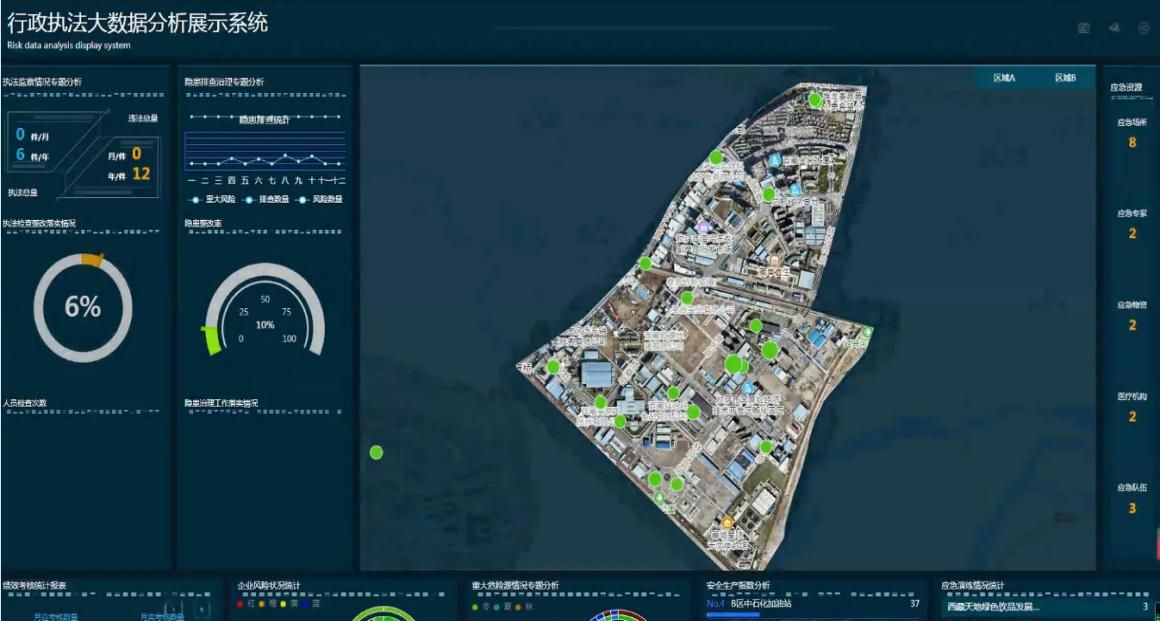Image resolution: width=1160 pixels, height=621 pixels.
Task: Click the orange building marker at the map's south
Action: 728,523
